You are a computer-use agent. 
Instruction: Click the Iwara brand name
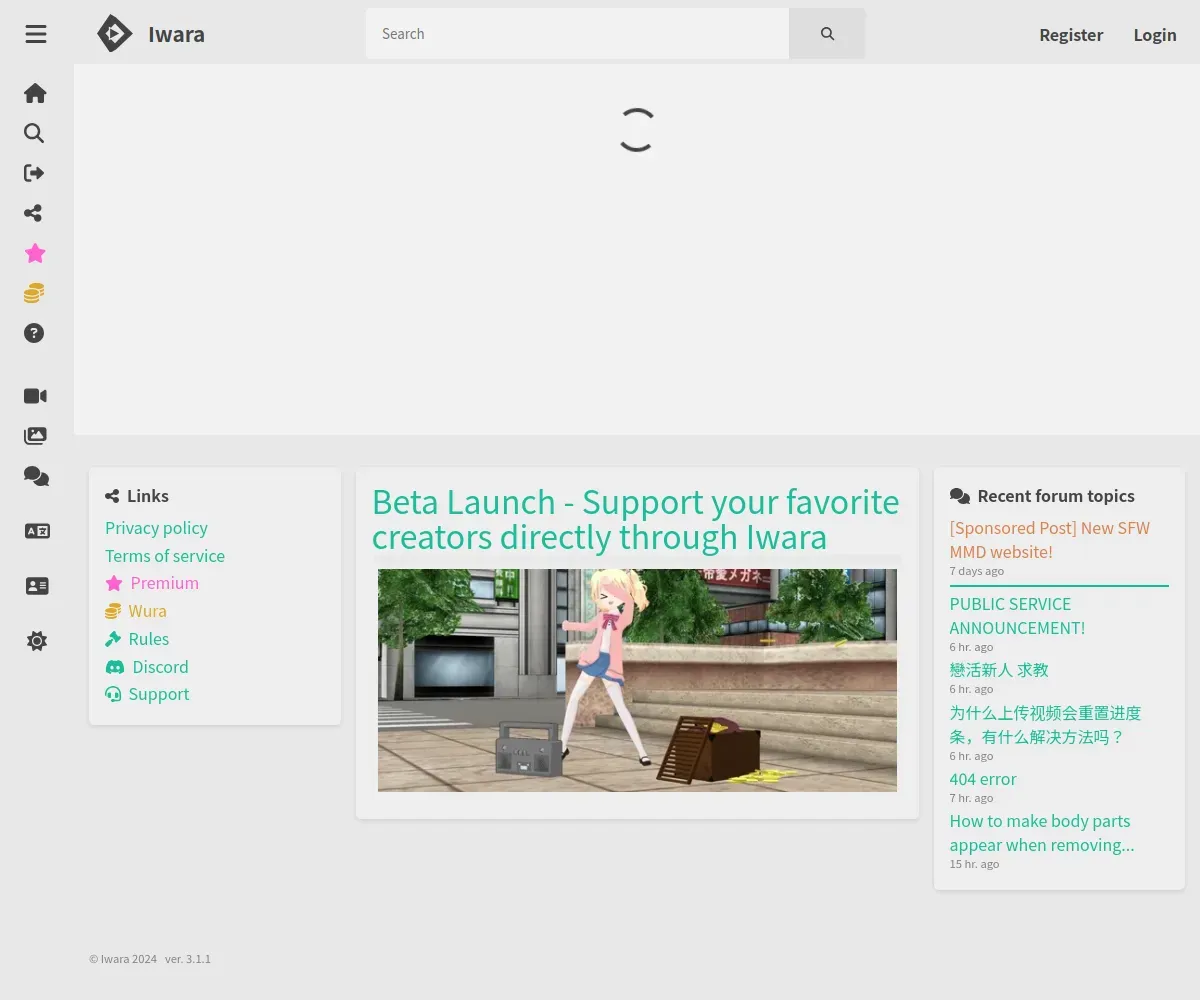tap(176, 34)
